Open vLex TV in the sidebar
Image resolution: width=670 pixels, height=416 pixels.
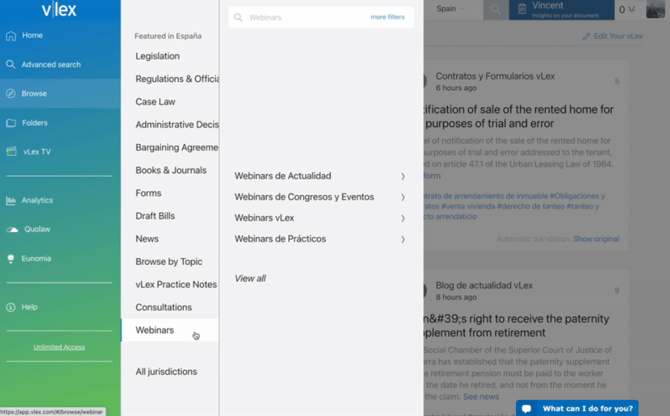[x=60, y=152]
